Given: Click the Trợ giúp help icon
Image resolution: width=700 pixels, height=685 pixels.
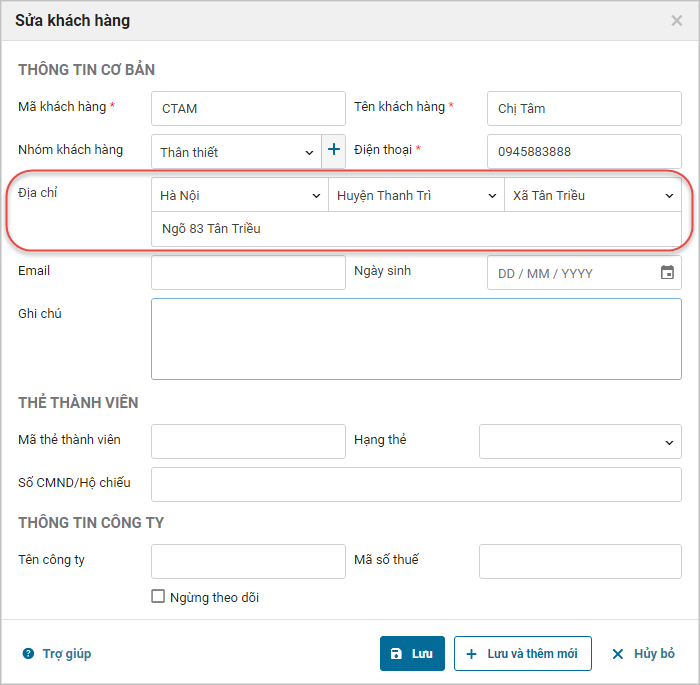Looking at the screenshot, I should [28, 654].
